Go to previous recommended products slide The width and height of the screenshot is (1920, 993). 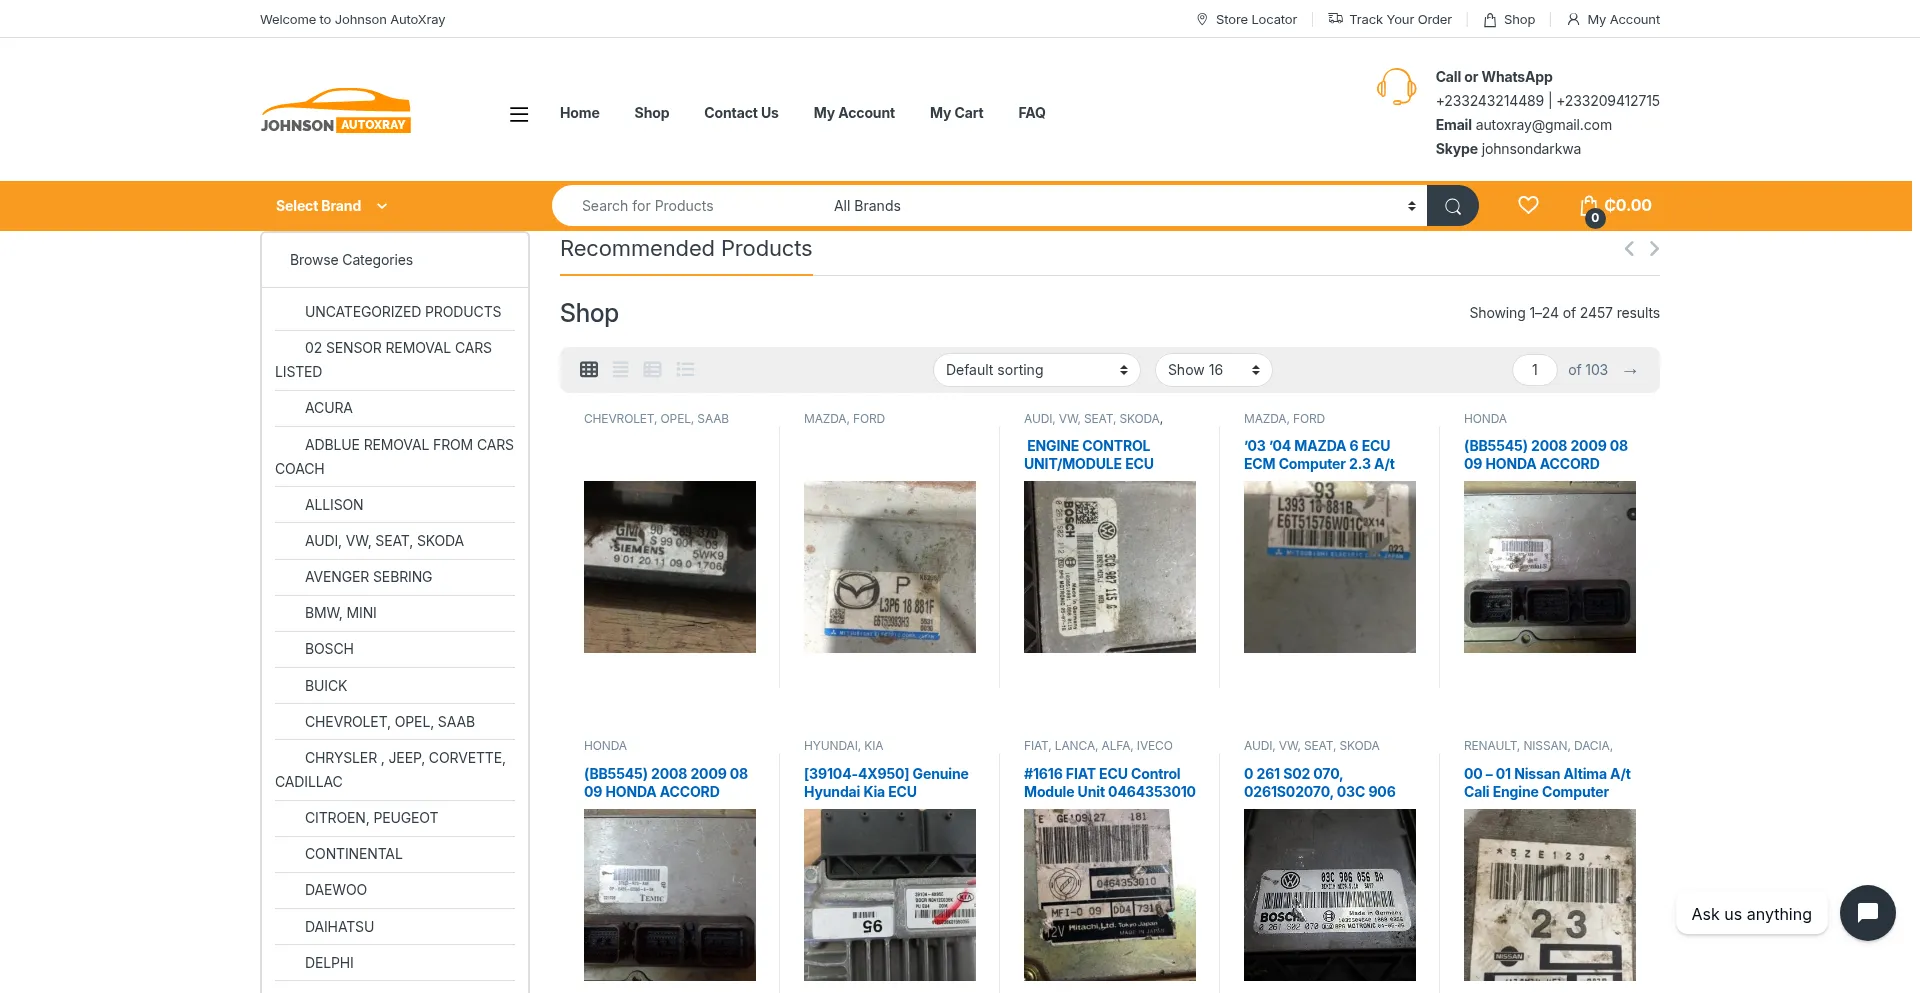point(1629,249)
